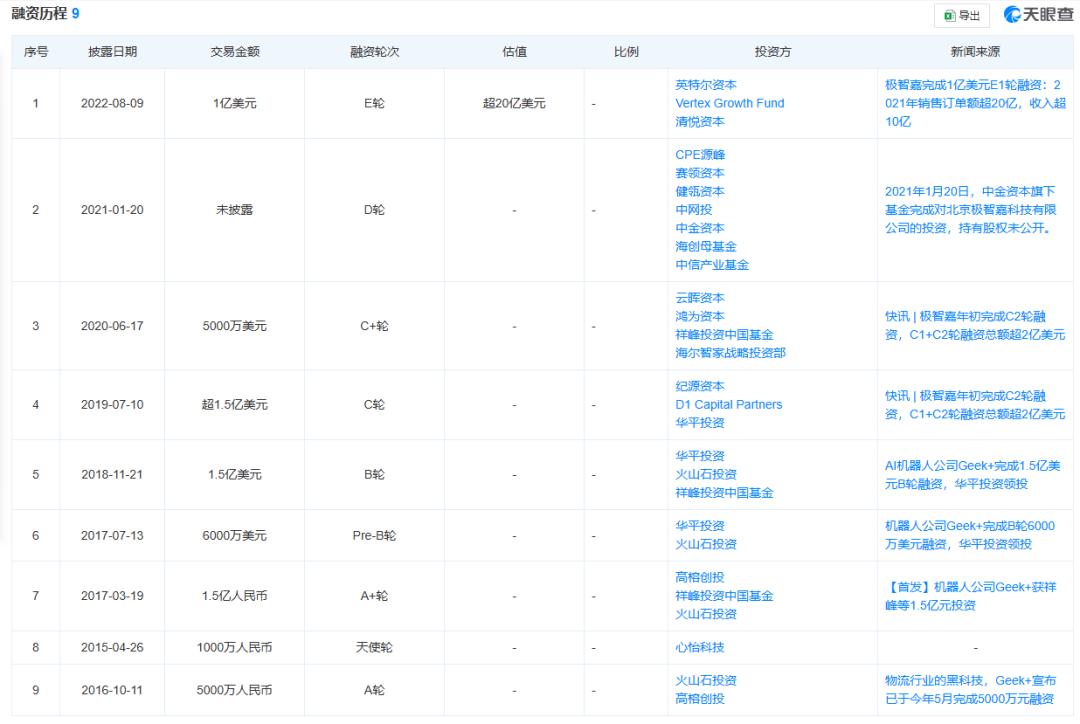Open 华平投资 in the Pre-B轮 row
The height and width of the screenshot is (724, 1080).
(x=699, y=526)
